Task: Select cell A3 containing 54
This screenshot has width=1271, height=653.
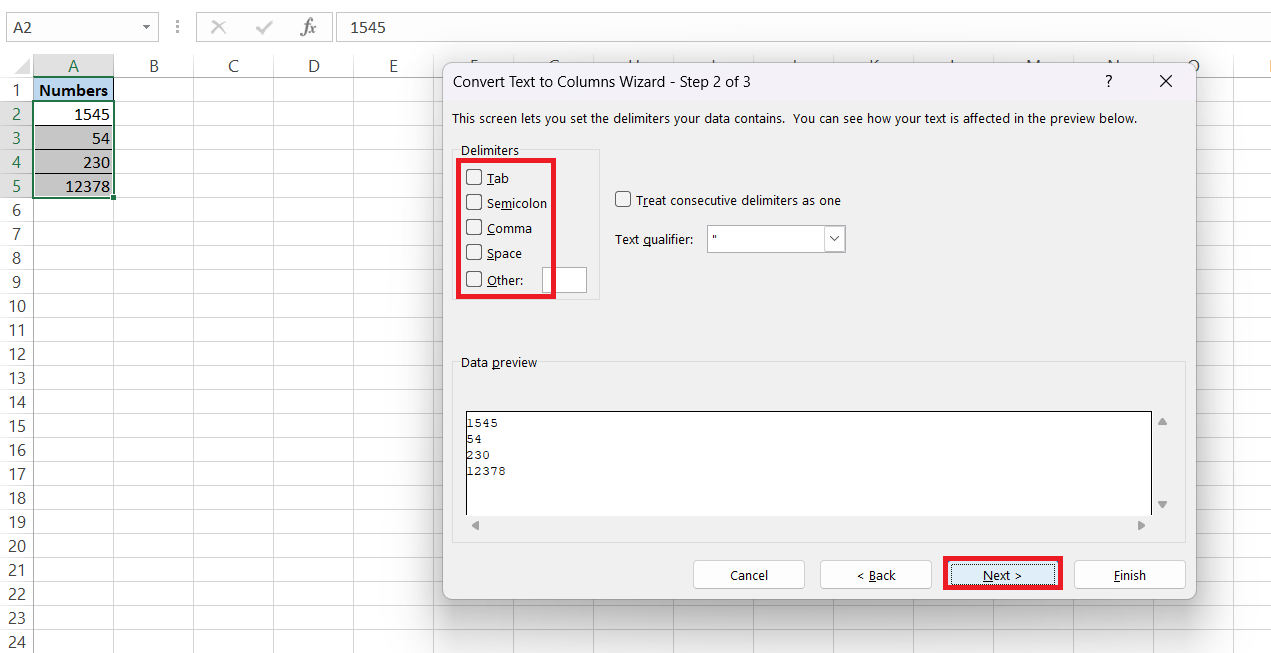Action: click(73, 138)
